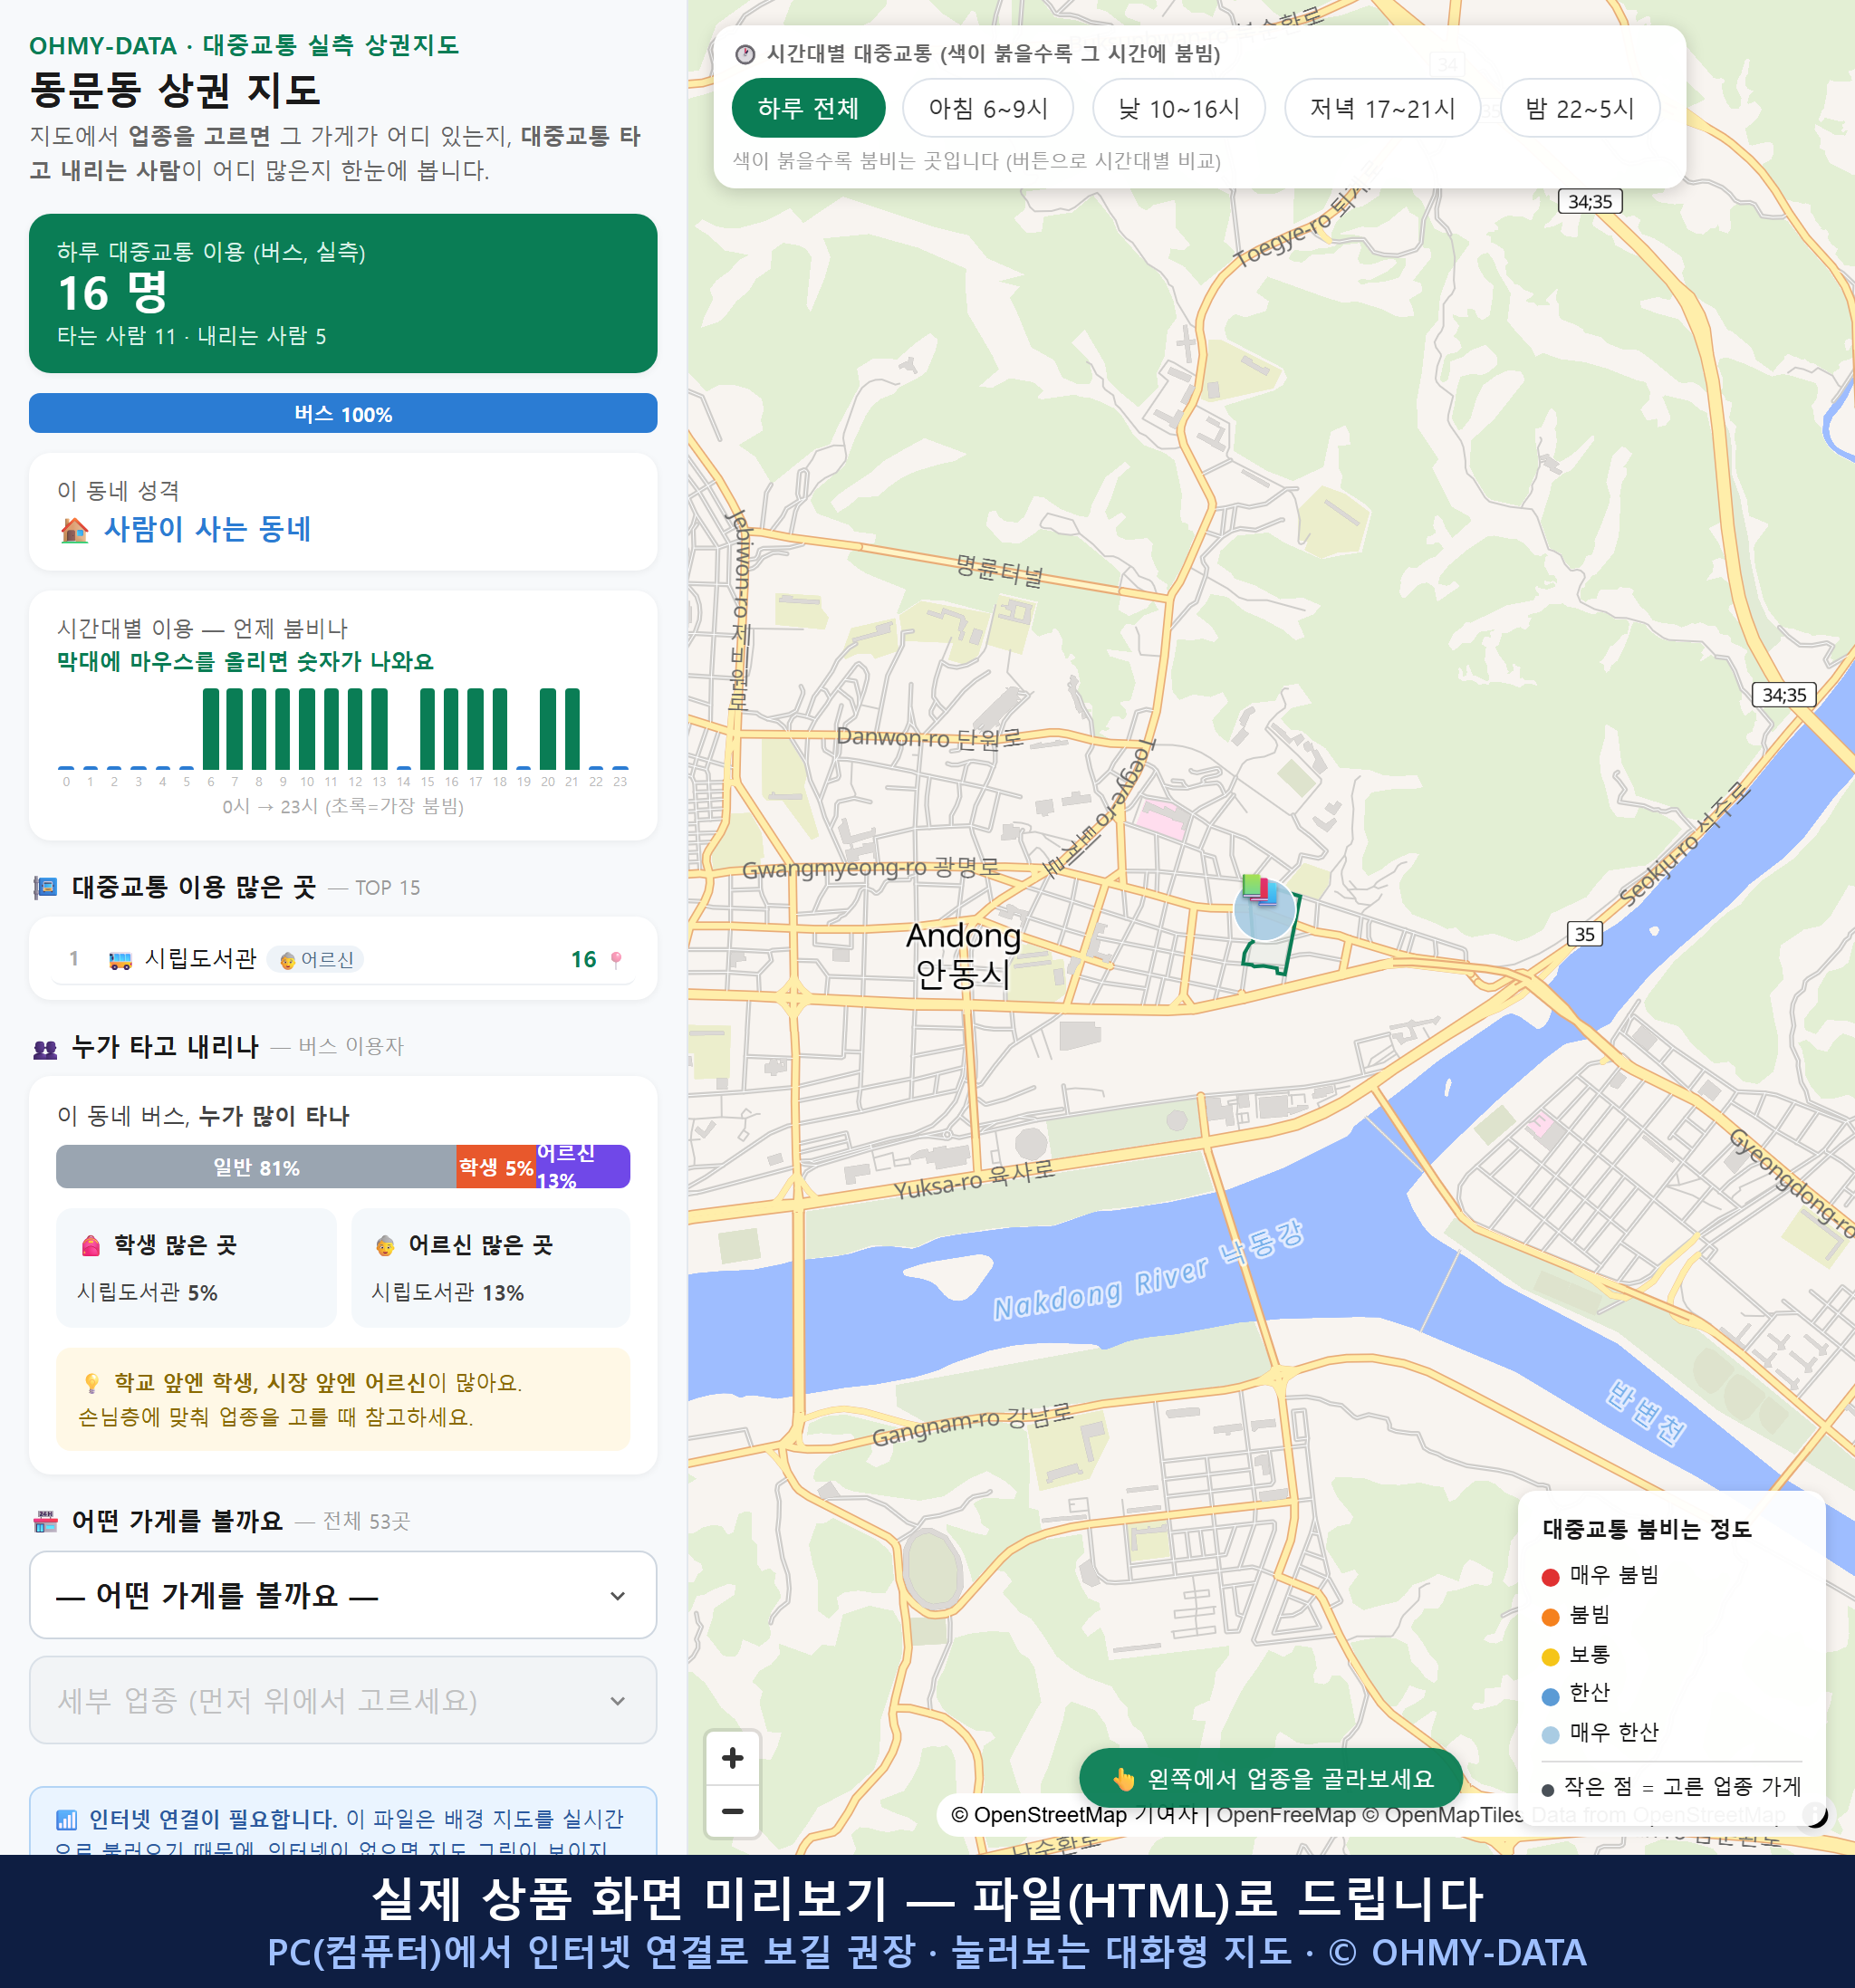Screen dimensions: 1855x1988
Task: Click the elderly icon in 어르신 많은 곳
Action: (x=385, y=1246)
